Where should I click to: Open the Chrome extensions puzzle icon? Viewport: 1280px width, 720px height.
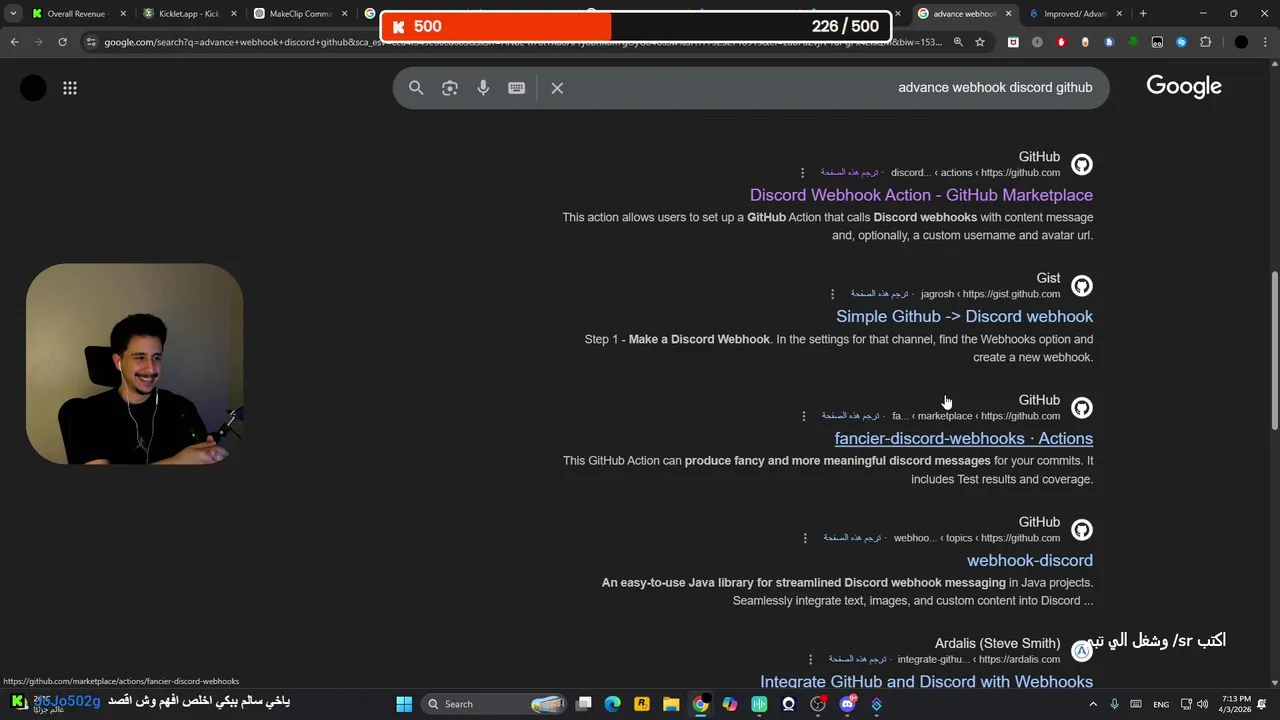pos(1205,42)
